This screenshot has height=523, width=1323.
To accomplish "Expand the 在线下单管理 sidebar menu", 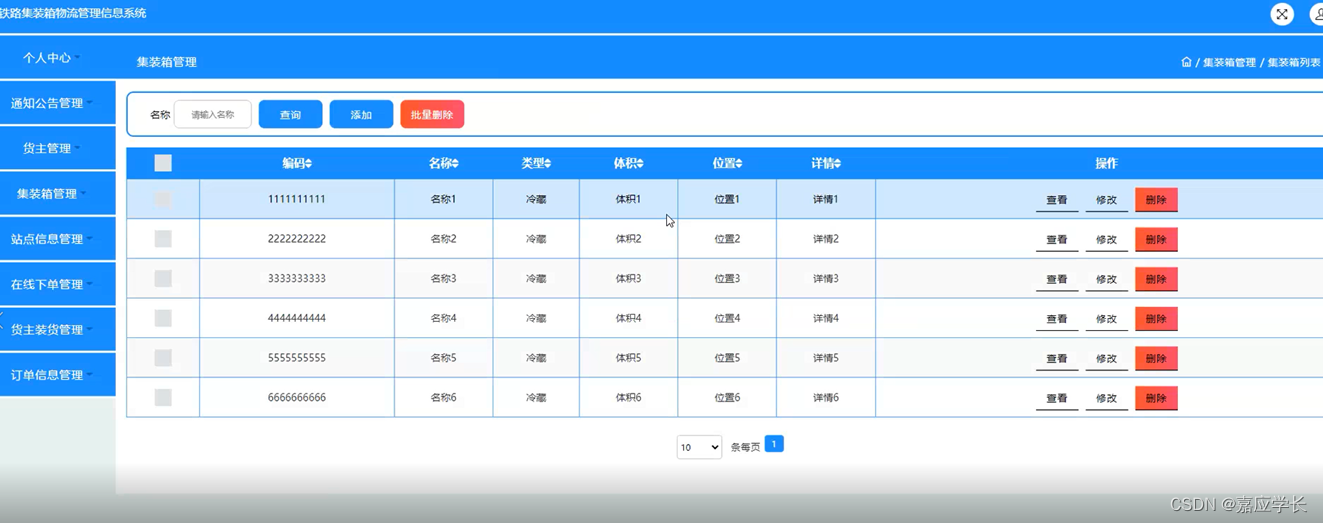I will pos(57,284).
